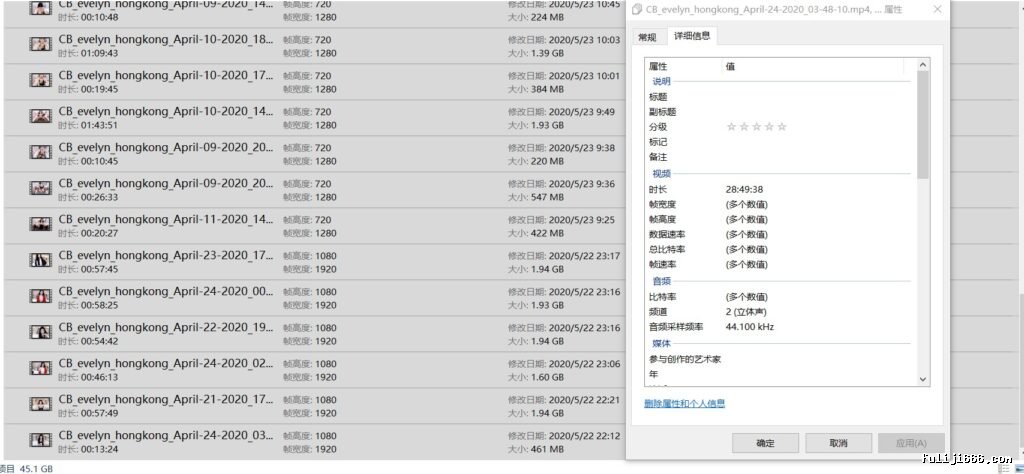The image size is (1024, 474).
Task: Click the 45.1 GB status bar text
Action: tap(37, 468)
